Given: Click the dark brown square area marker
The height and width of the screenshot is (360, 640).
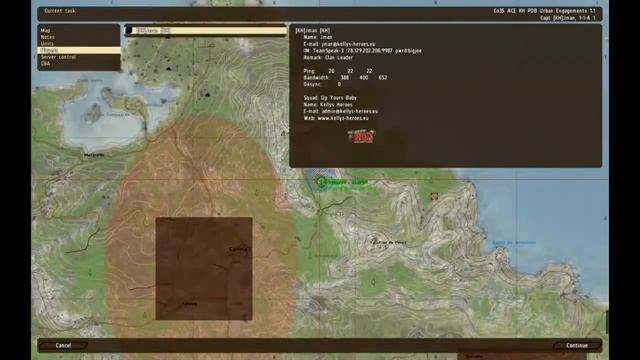Looking at the screenshot, I should coord(204,269).
